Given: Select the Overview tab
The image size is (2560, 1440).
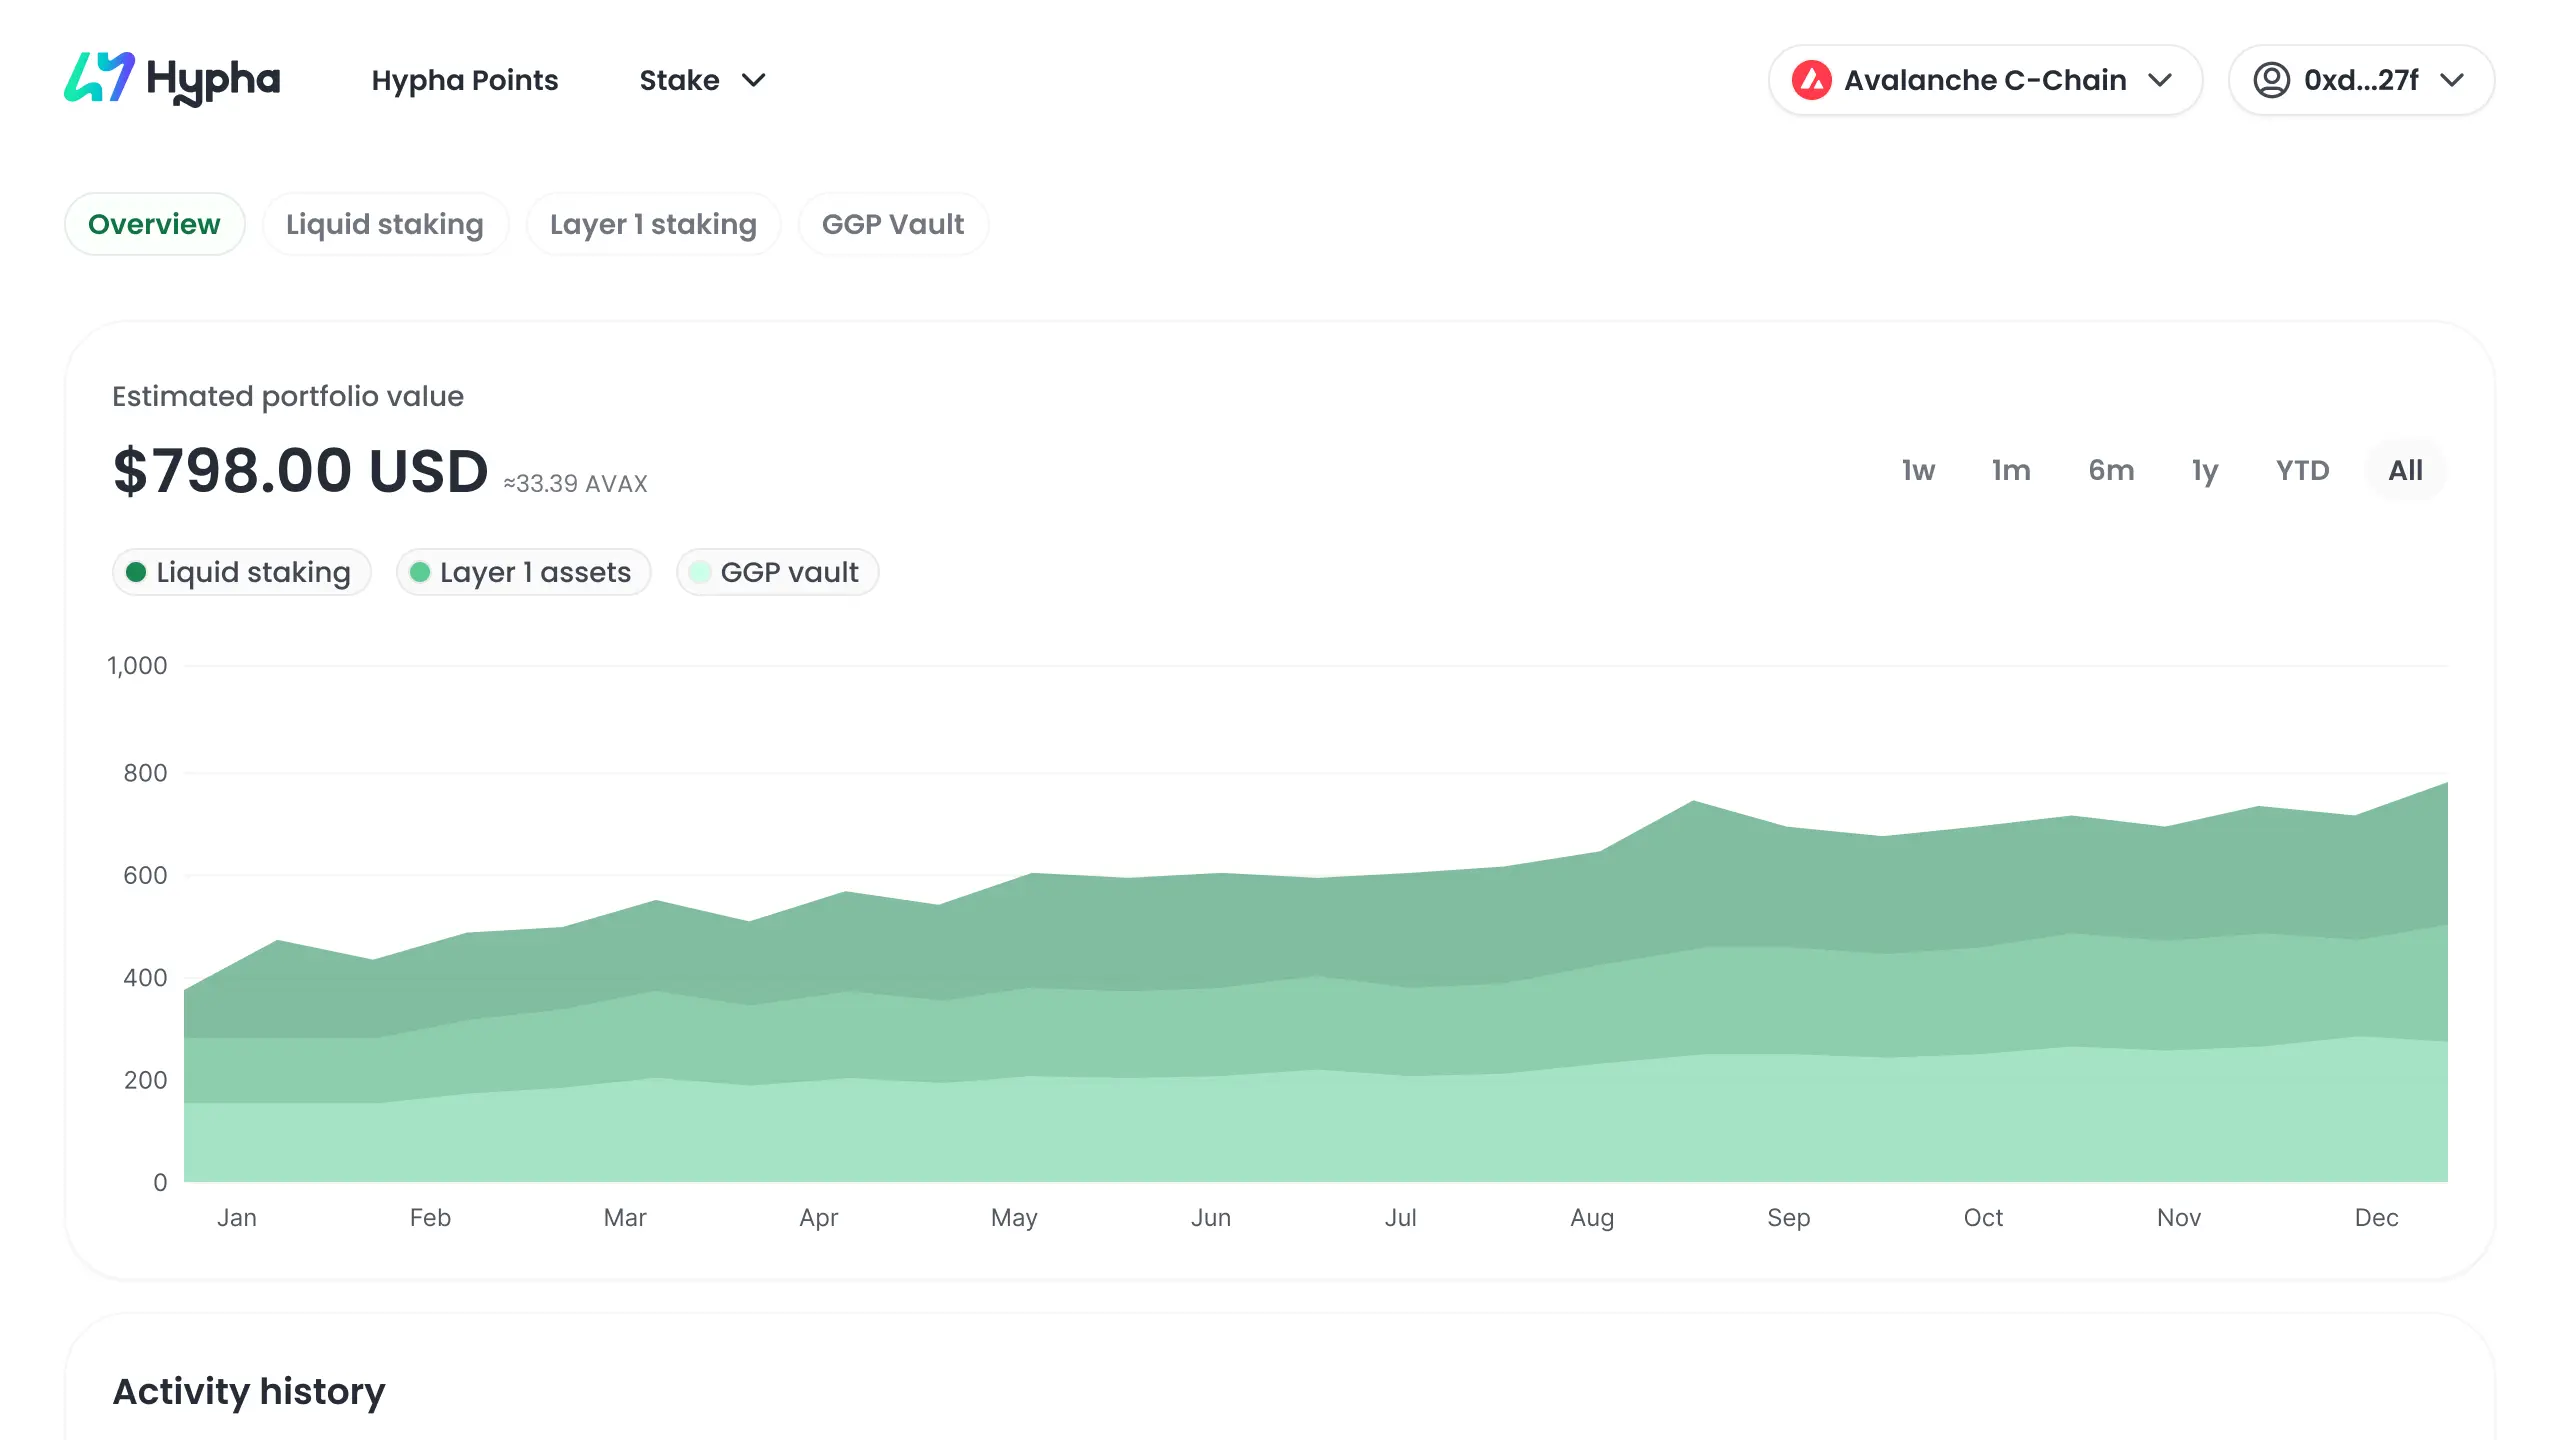Looking at the screenshot, I should [154, 224].
